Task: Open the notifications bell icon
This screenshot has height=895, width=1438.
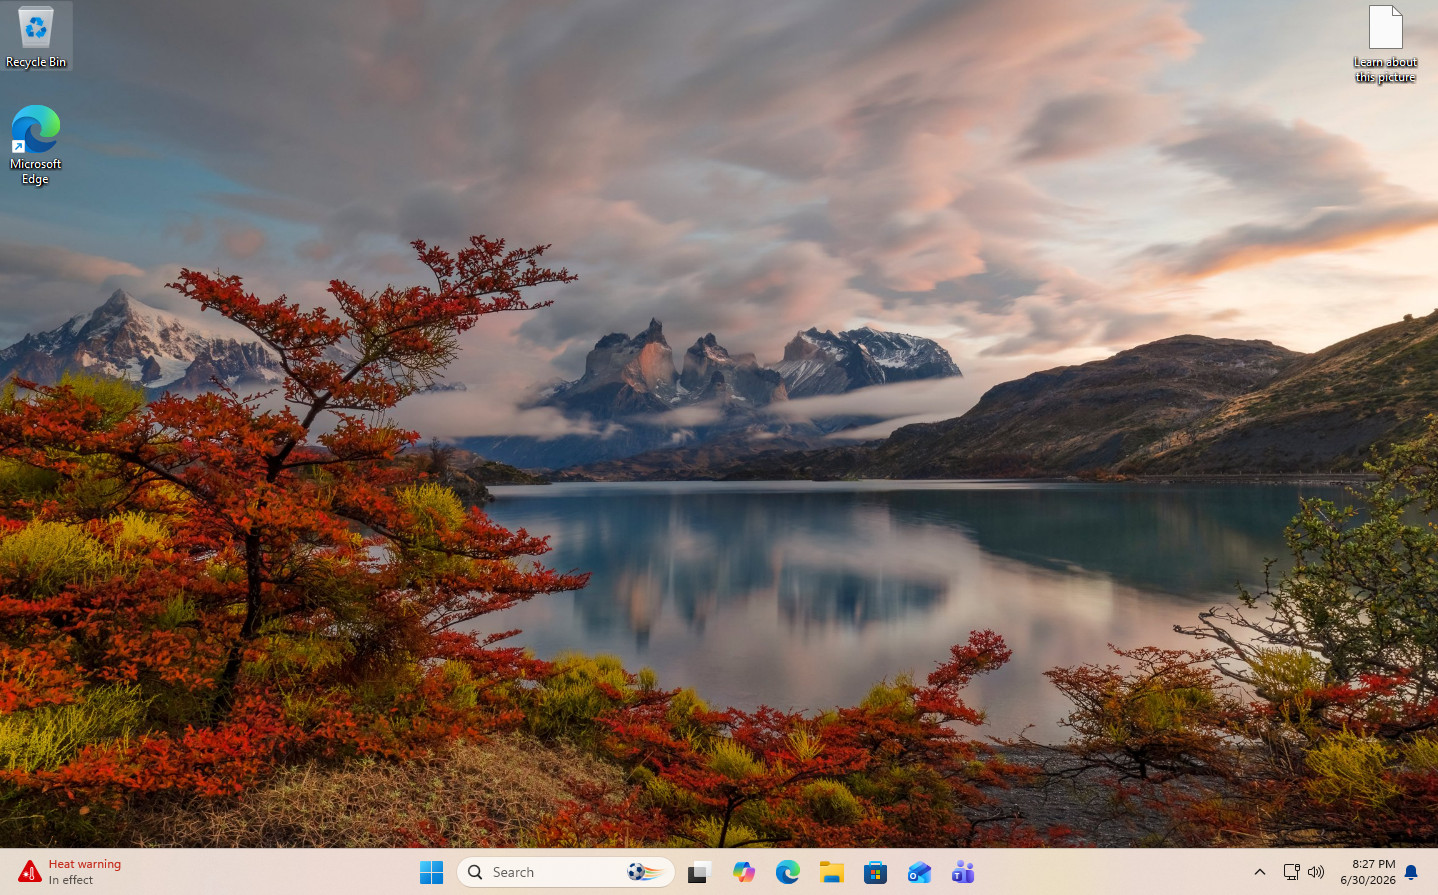Action: [1411, 872]
